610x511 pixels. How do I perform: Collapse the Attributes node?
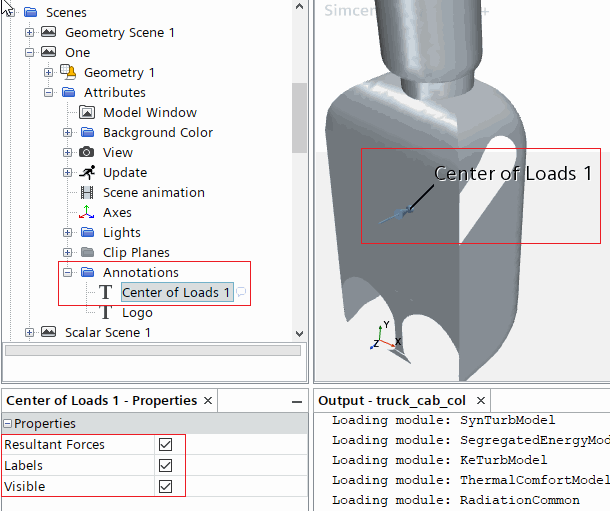click(x=48, y=92)
